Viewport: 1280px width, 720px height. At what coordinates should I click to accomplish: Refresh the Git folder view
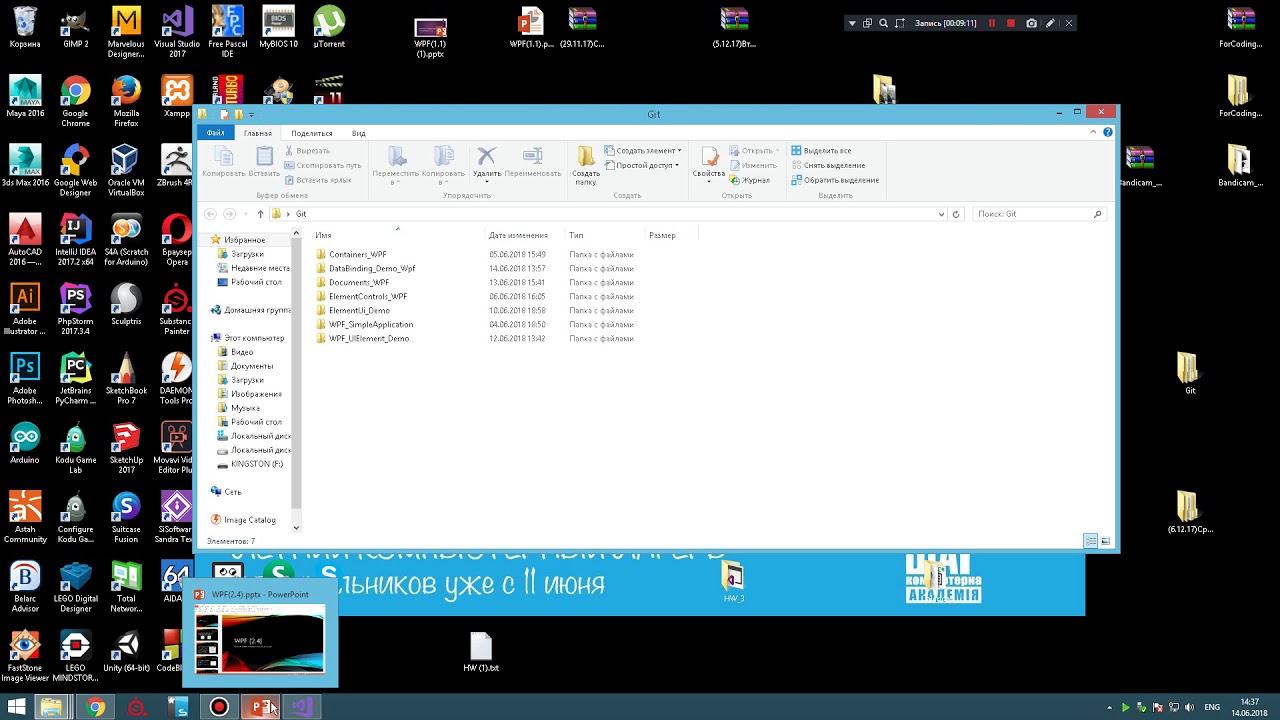pos(956,214)
